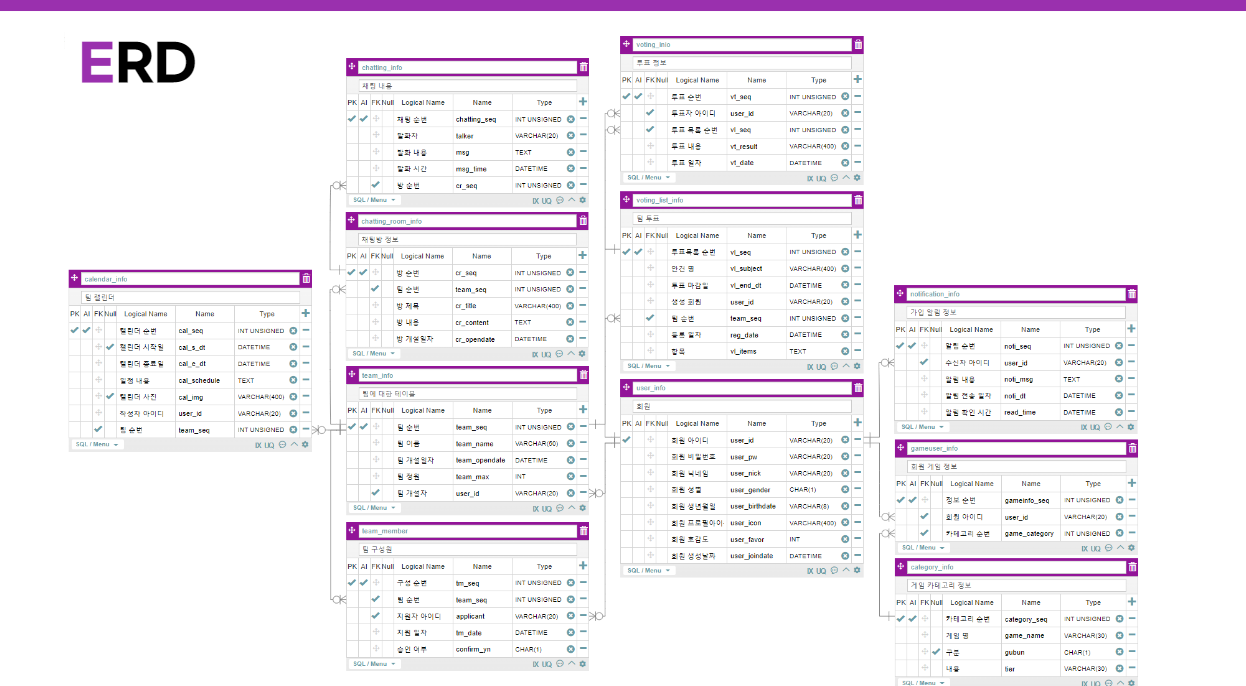Screen dimensions: 1246x686
Task: Open settings gear on category_info footer
Action: click(x=1130, y=682)
